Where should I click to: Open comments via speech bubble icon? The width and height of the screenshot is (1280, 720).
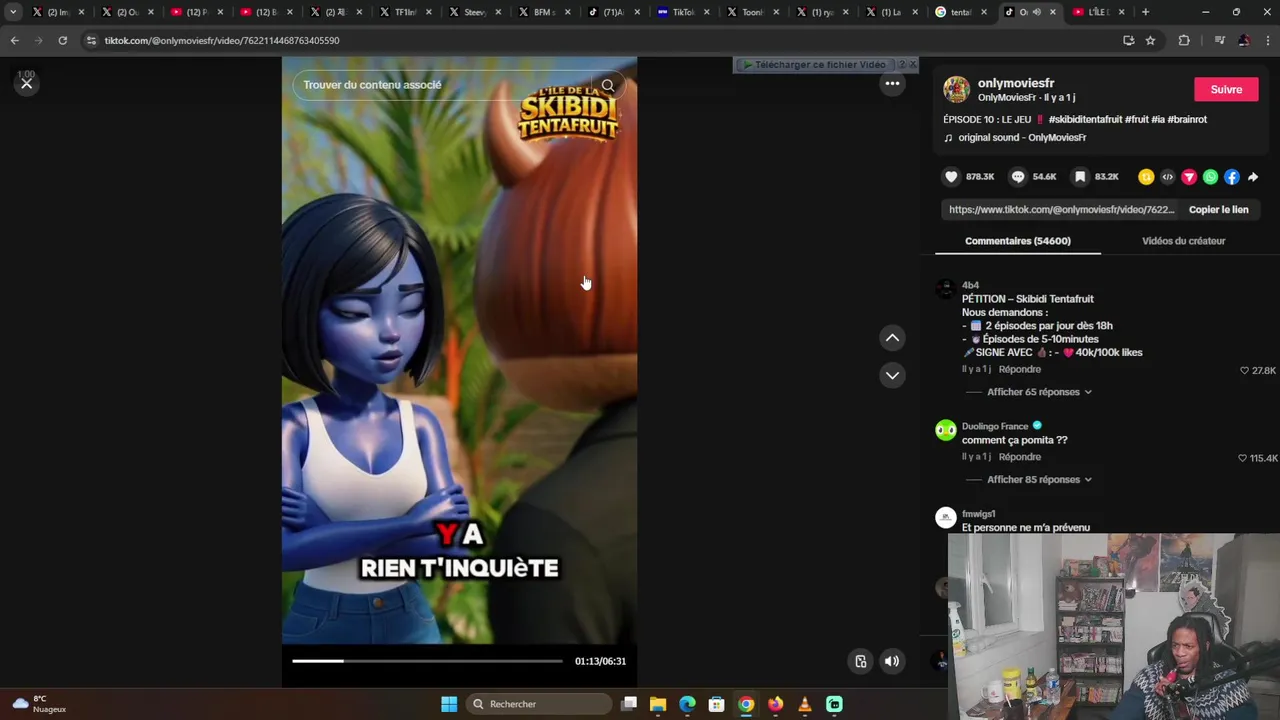[1018, 177]
